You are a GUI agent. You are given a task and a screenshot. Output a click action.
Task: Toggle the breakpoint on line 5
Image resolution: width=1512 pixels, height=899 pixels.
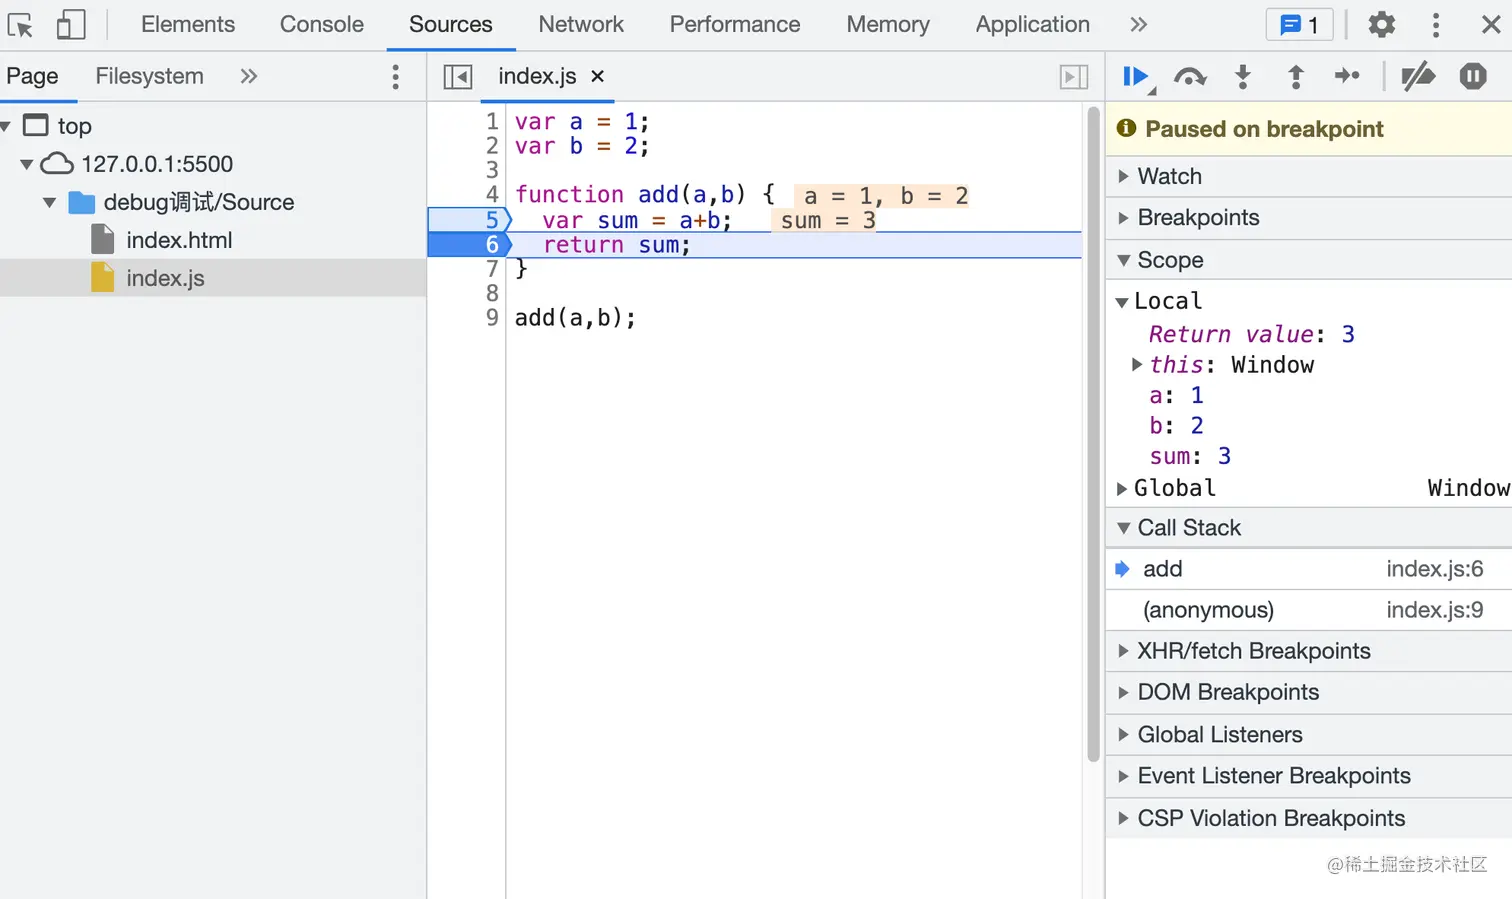(x=470, y=220)
